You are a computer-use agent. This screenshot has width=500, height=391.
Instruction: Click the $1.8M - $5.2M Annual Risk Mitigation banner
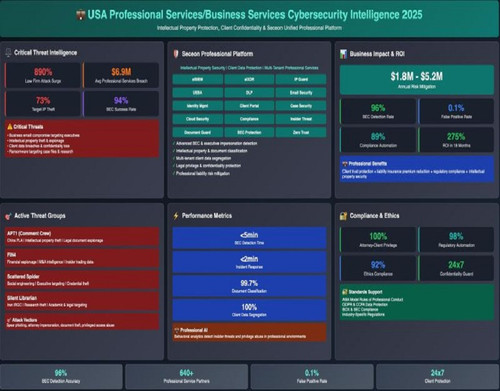(417, 80)
